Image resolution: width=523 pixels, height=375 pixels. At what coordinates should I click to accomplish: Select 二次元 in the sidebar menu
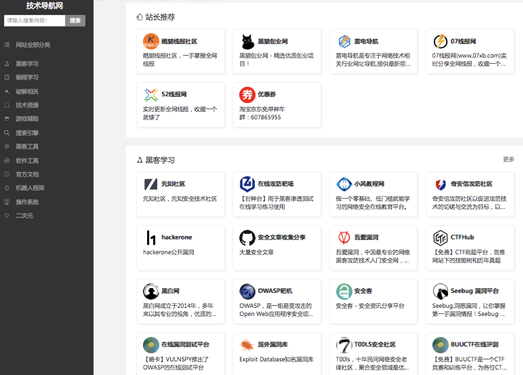(x=24, y=216)
